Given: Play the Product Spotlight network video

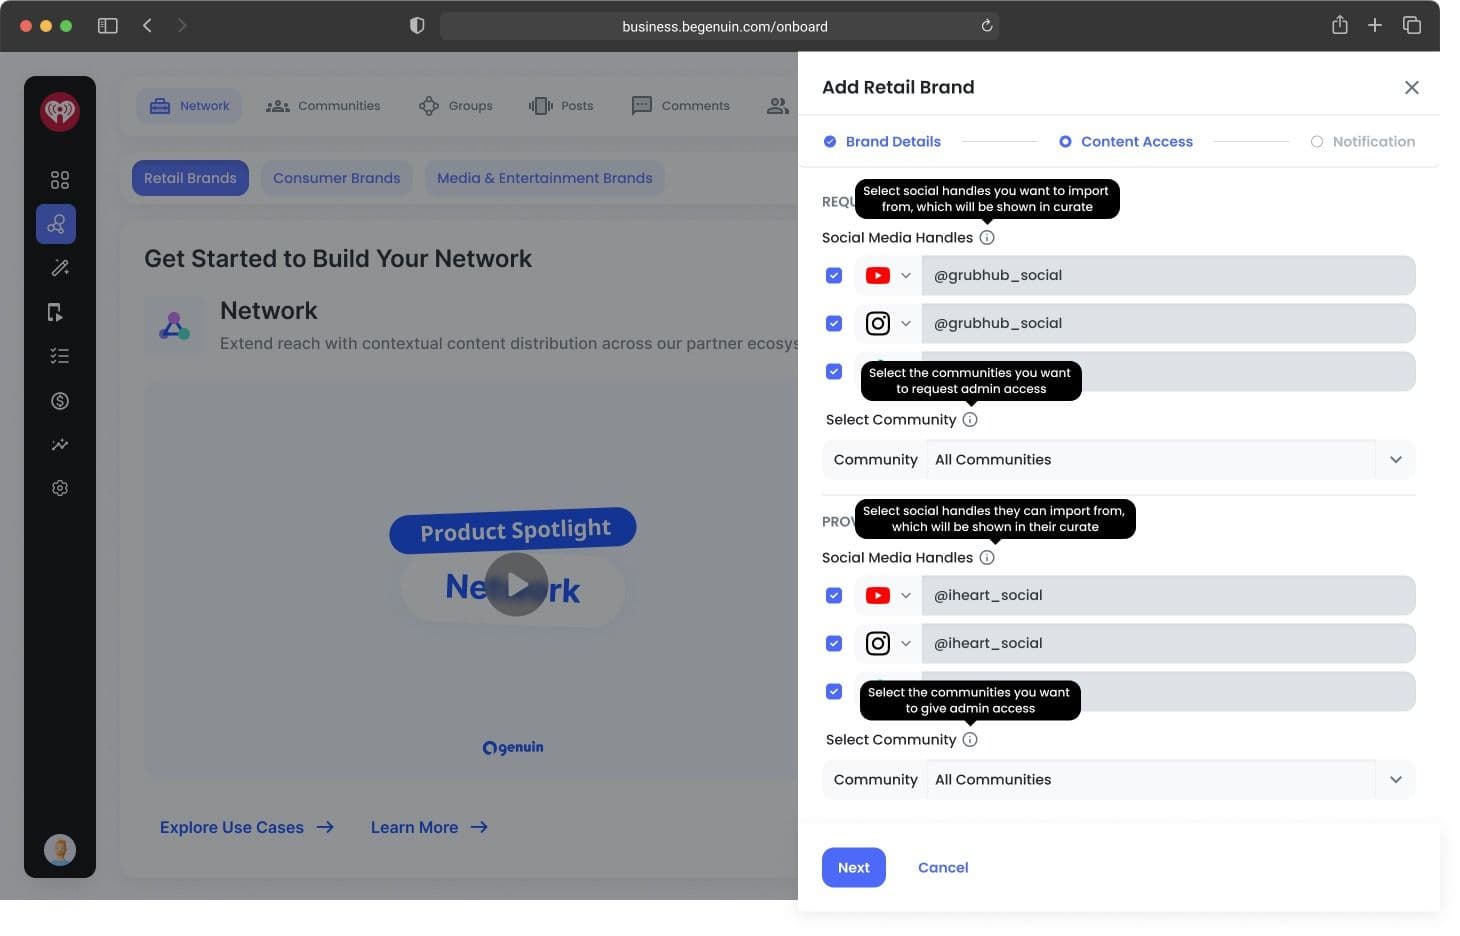Looking at the screenshot, I should pos(516,585).
